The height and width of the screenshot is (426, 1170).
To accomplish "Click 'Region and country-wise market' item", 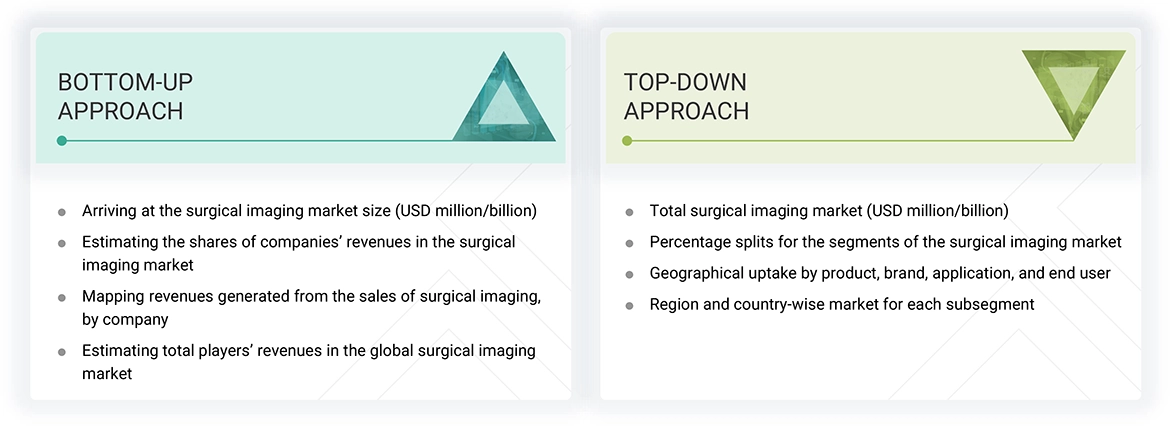I will coord(841,304).
